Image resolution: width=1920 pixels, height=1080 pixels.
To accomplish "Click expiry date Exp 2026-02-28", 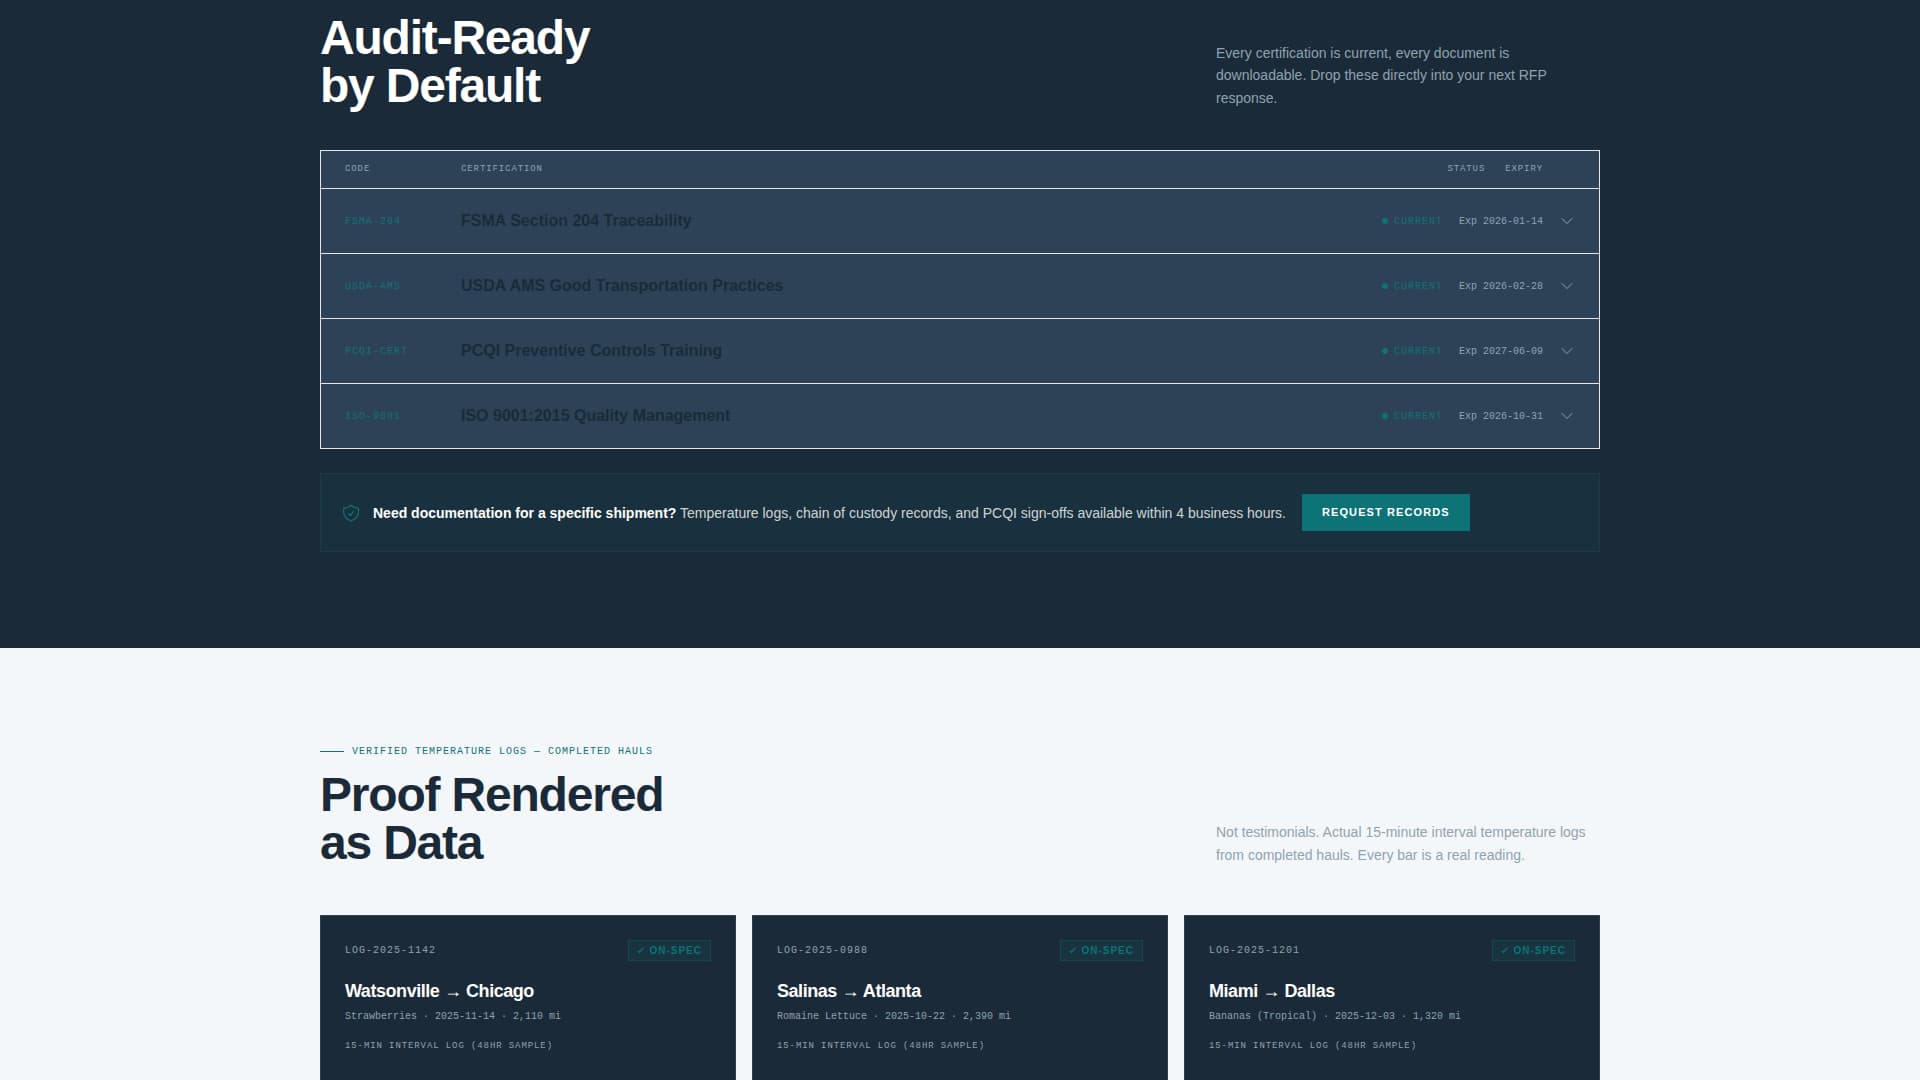I will point(1501,286).
